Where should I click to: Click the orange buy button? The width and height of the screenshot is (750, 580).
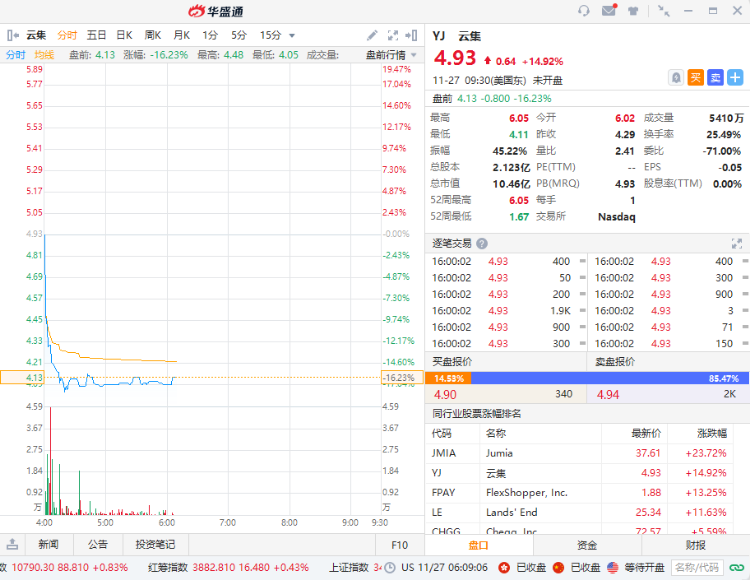695,77
